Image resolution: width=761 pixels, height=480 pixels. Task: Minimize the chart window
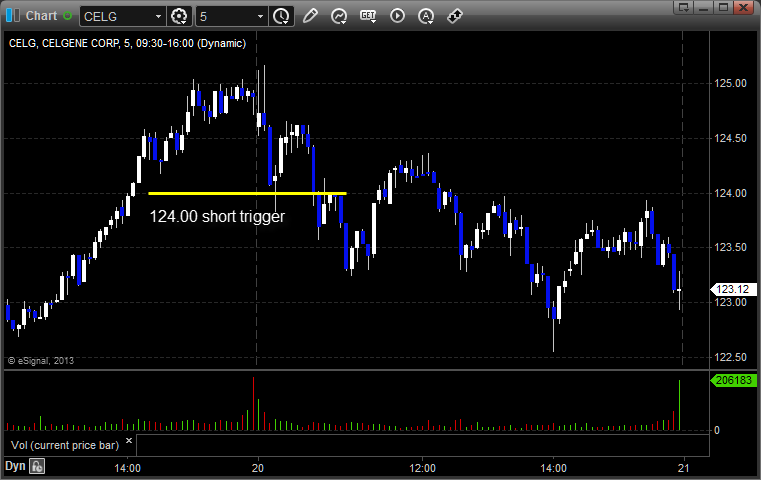pyautogui.click(x=704, y=7)
